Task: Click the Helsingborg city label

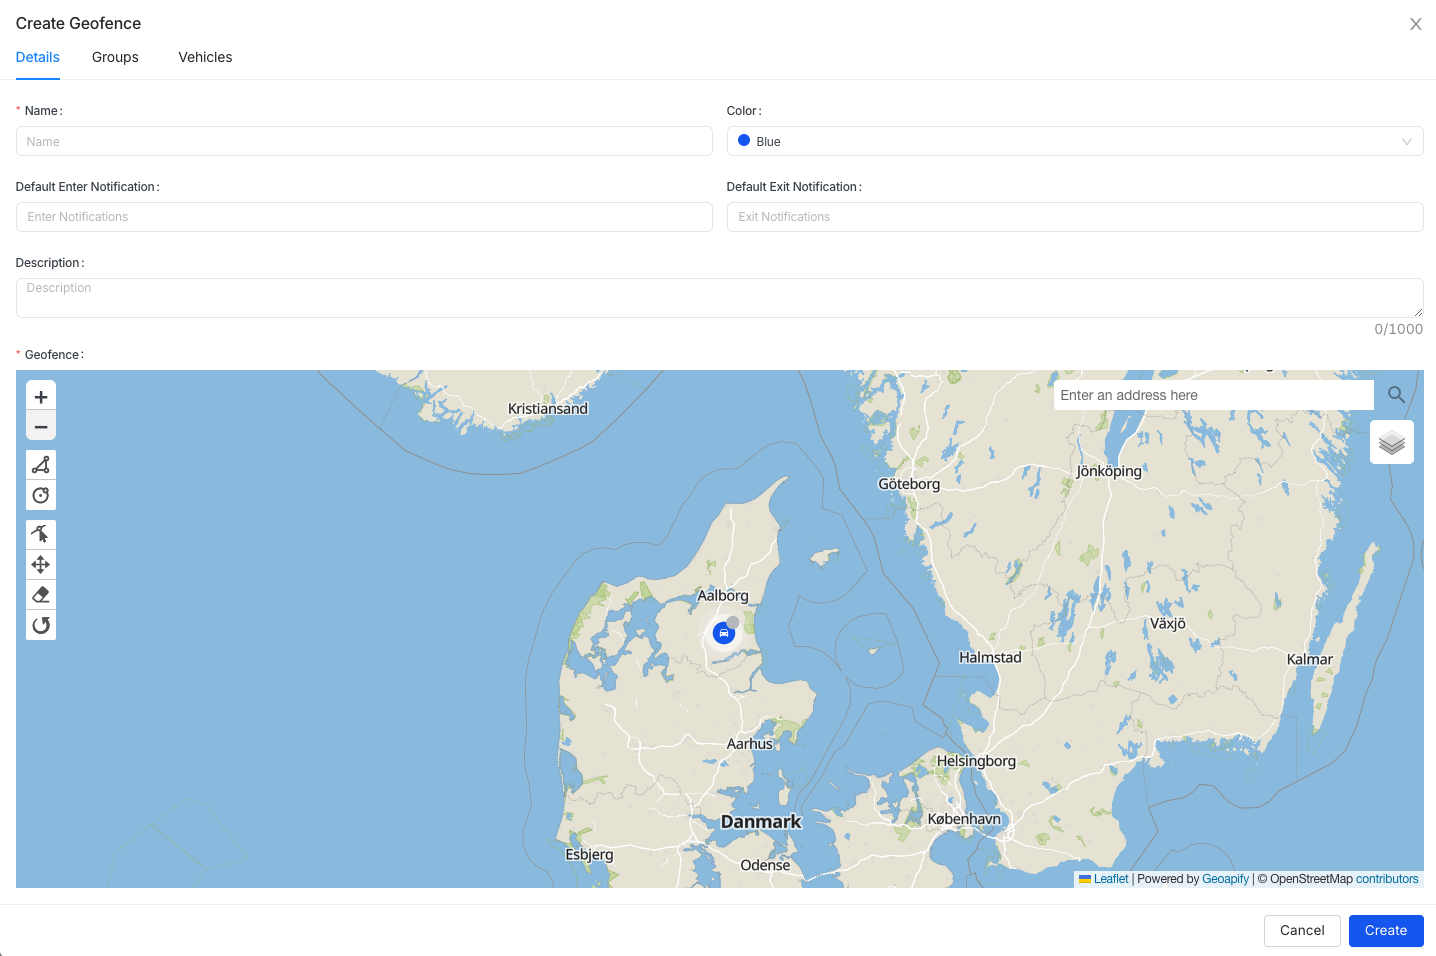Action: pos(976,761)
